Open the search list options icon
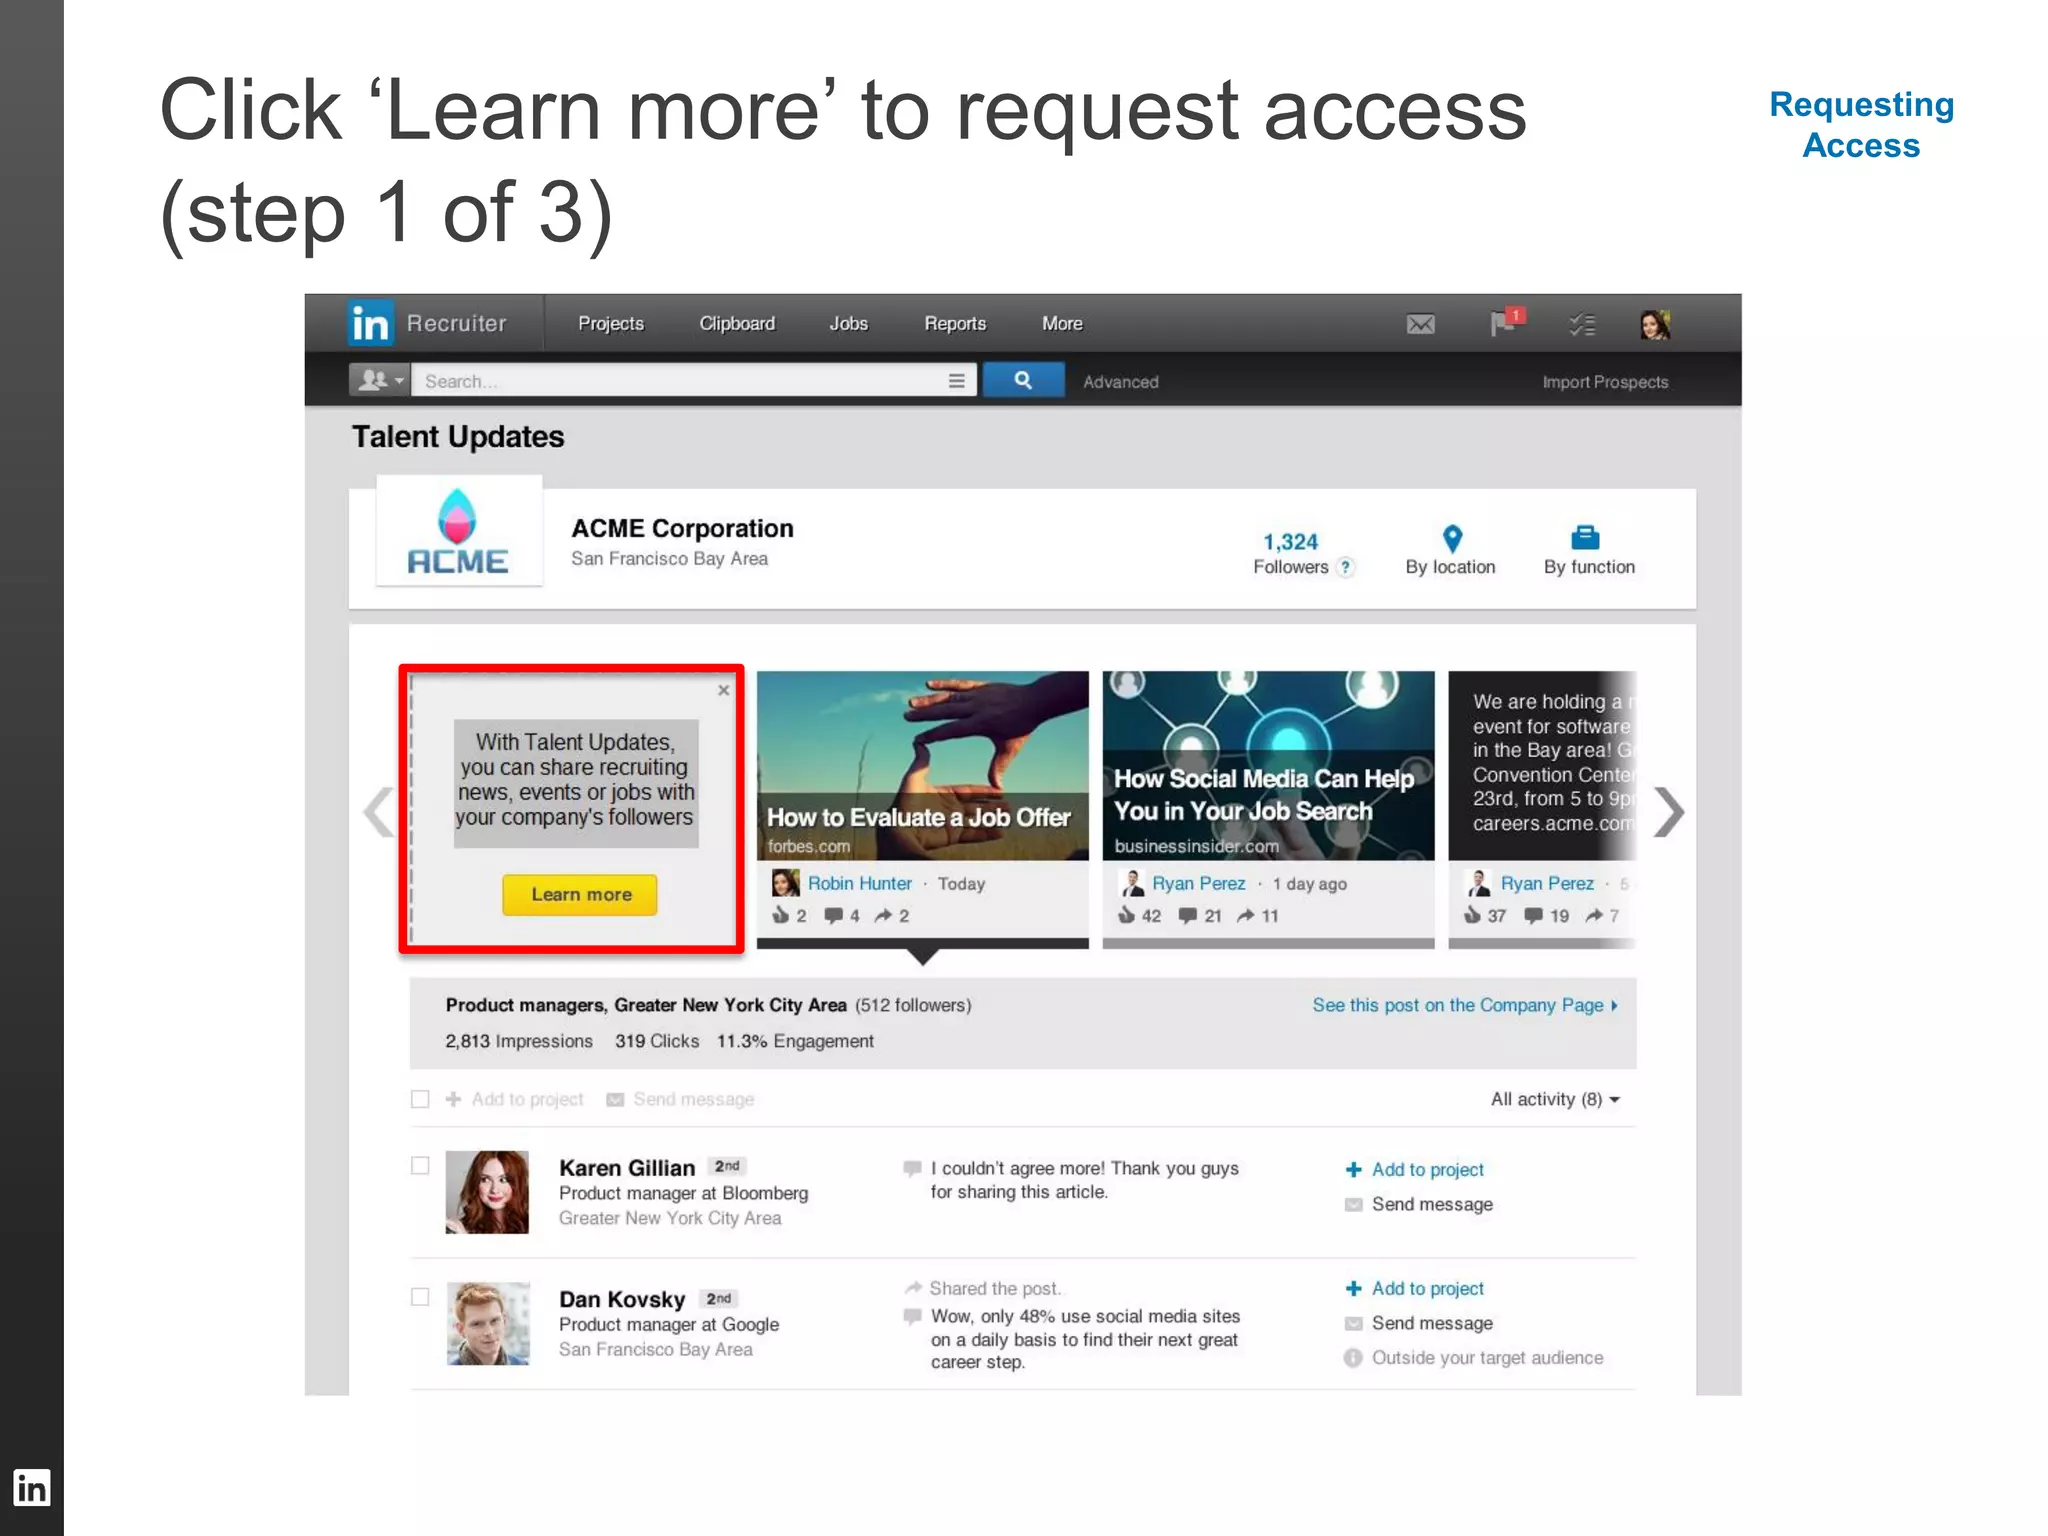The image size is (2048, 1536). pyautogui.click(x=956, y=380)
